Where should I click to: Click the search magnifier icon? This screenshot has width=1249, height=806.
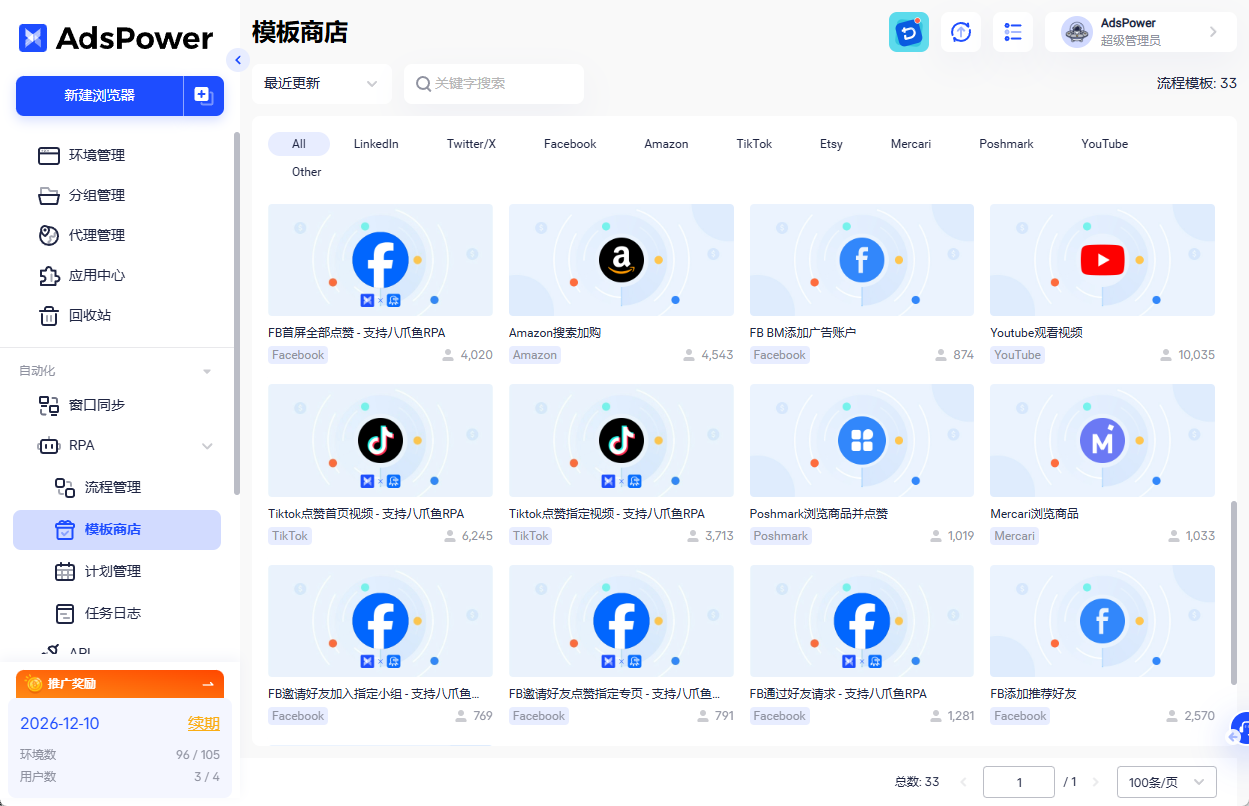pos(423,84)
